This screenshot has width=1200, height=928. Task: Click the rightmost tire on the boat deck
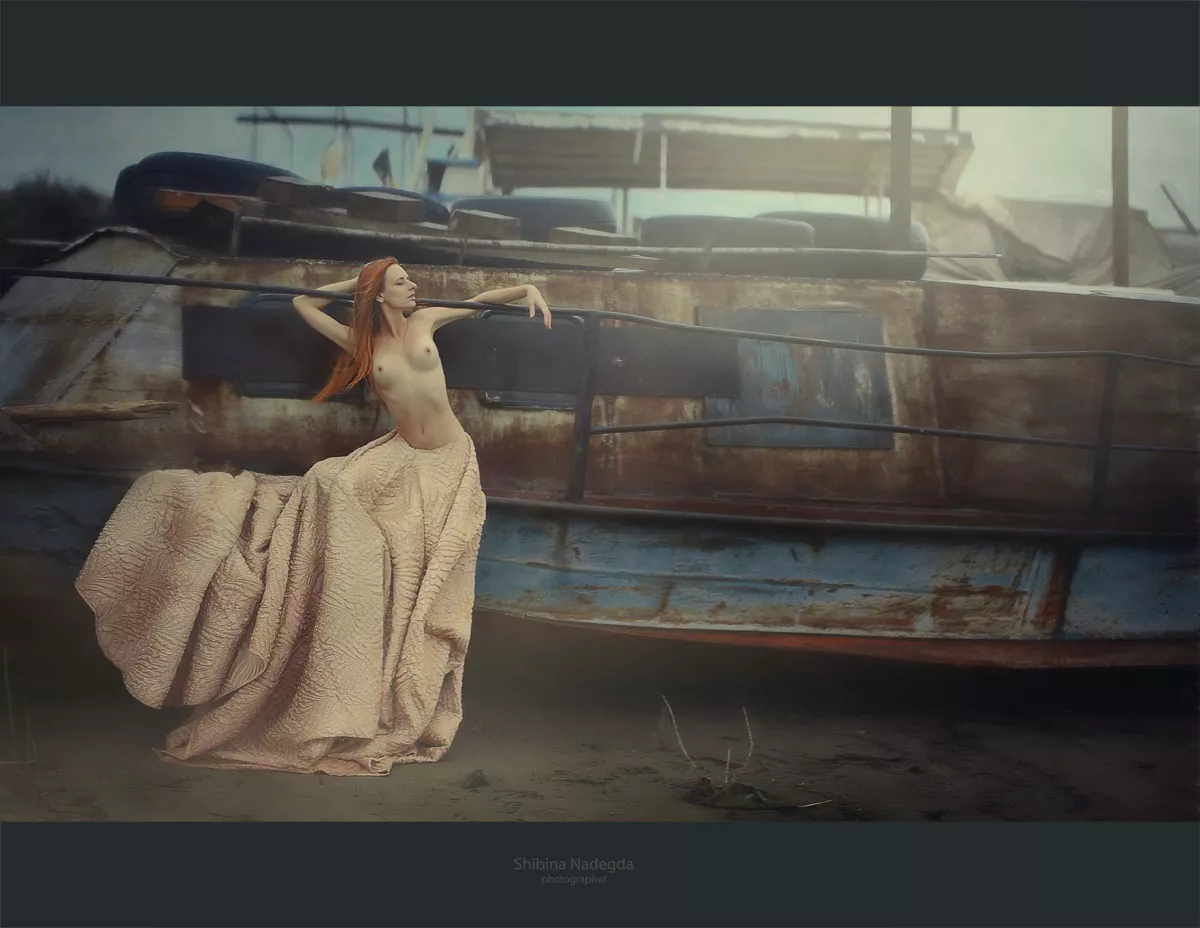tap(840, 232)
